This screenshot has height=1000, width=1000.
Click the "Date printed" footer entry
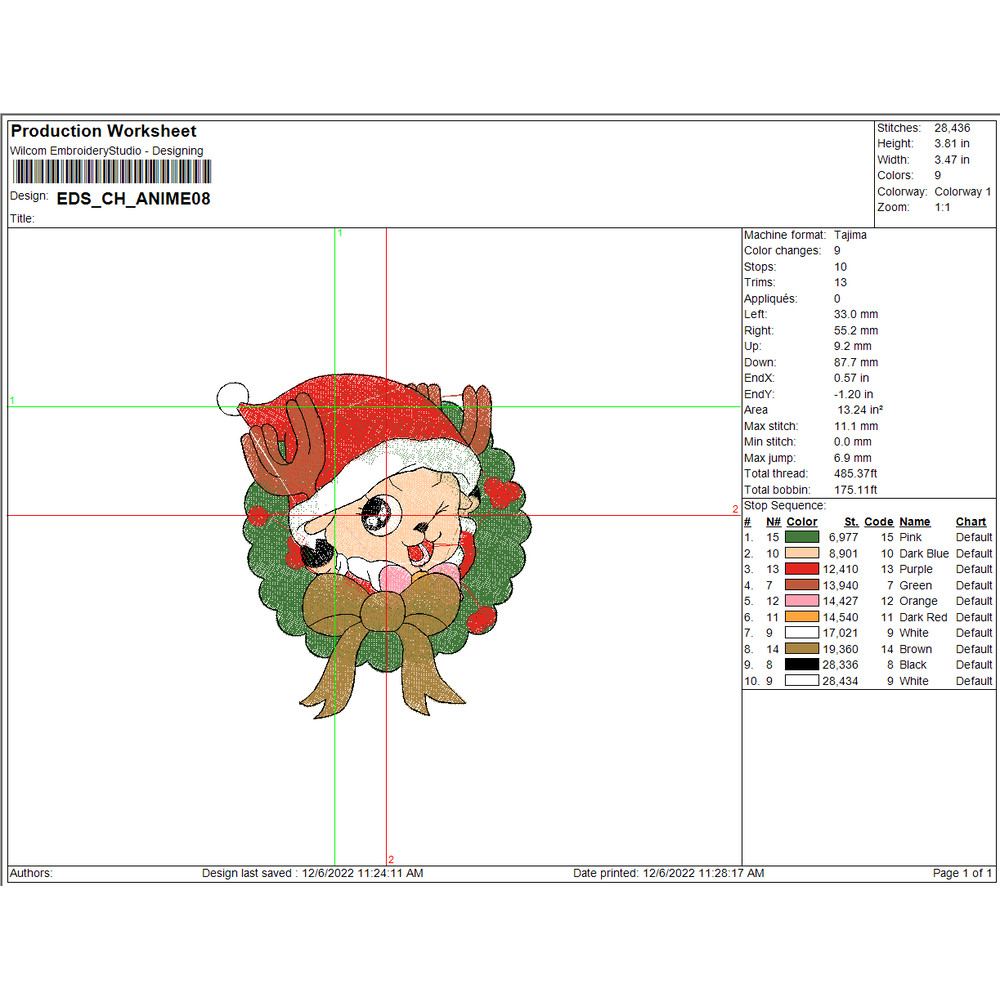pos(668,873)
